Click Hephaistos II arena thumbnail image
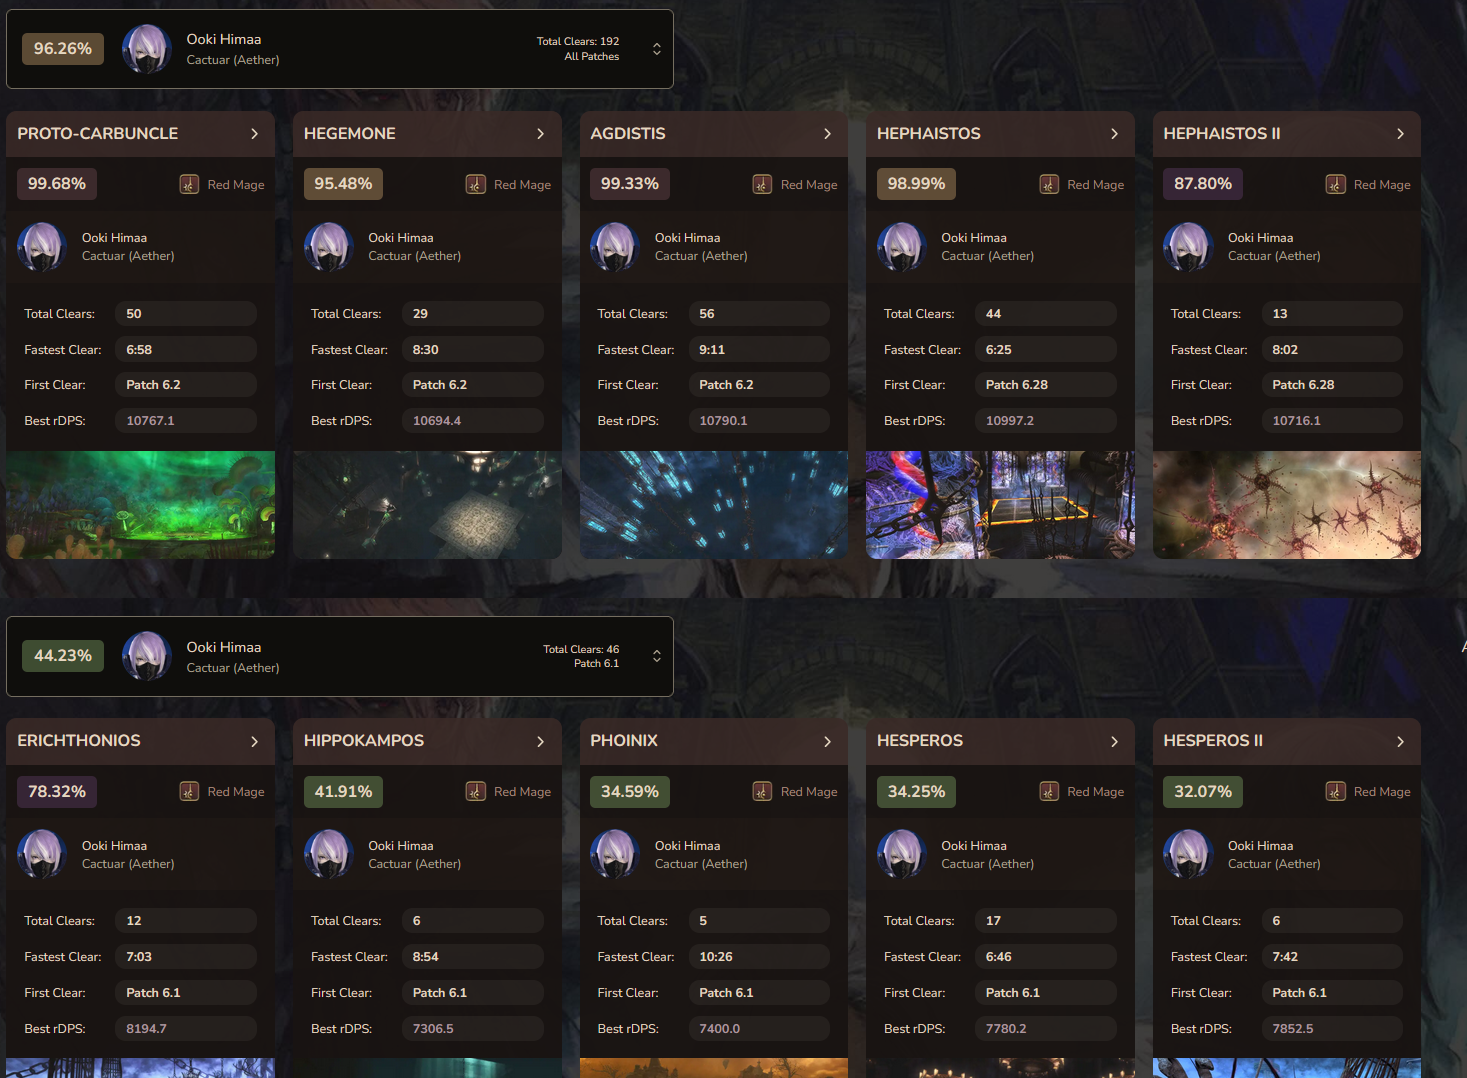This screenshot has height=1078, width=1467. 1287,505
